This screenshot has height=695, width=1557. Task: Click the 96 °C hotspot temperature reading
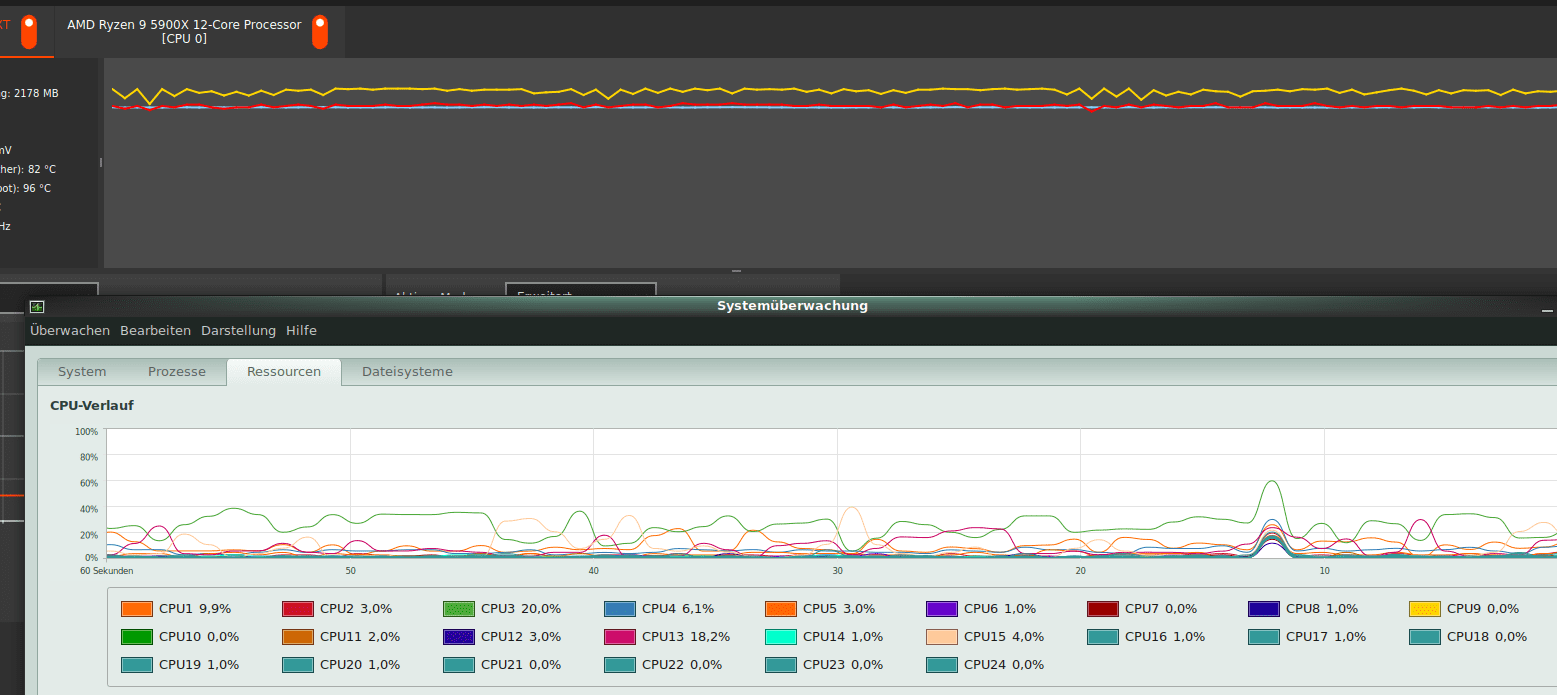37,188
